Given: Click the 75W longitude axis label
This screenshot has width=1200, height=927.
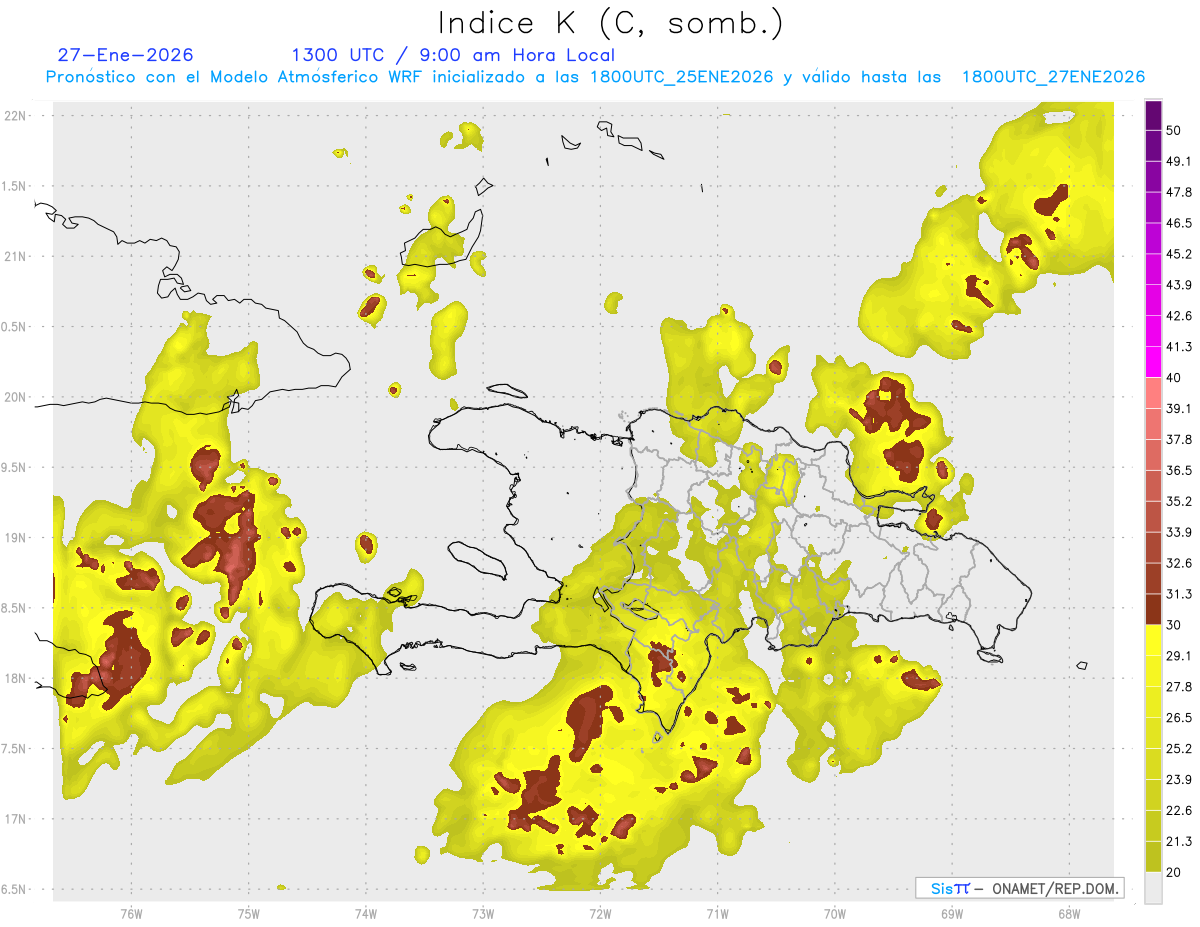Looking at the screenshot, I should click(x=249, y=914).
